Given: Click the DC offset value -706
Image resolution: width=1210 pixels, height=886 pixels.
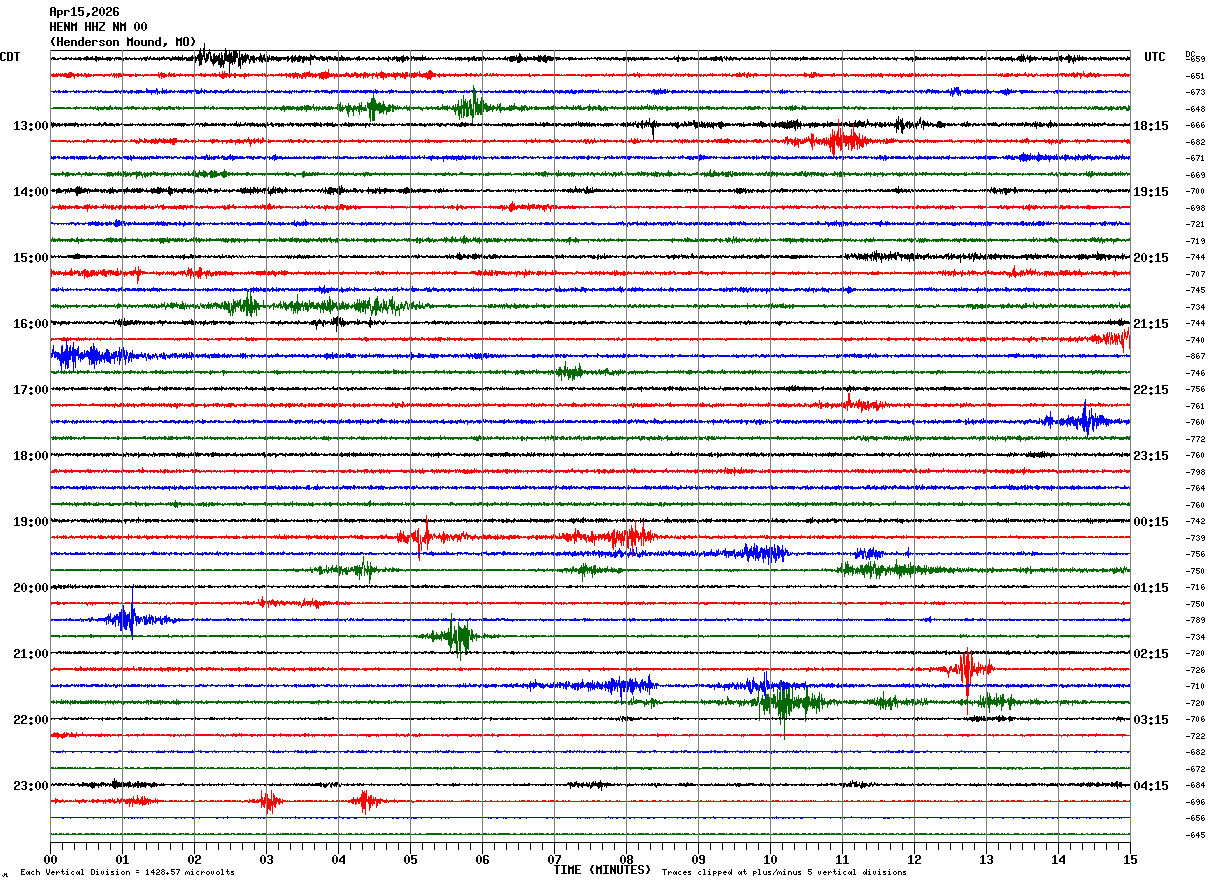Looking at the screenshot, I should [1195, 719].
